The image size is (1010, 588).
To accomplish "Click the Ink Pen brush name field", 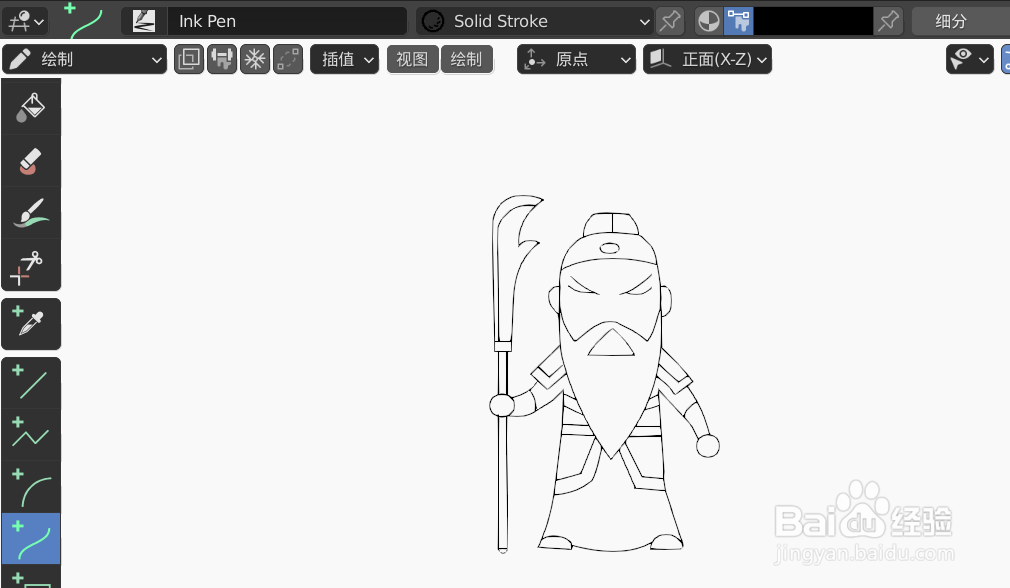I will click(287, 21).
